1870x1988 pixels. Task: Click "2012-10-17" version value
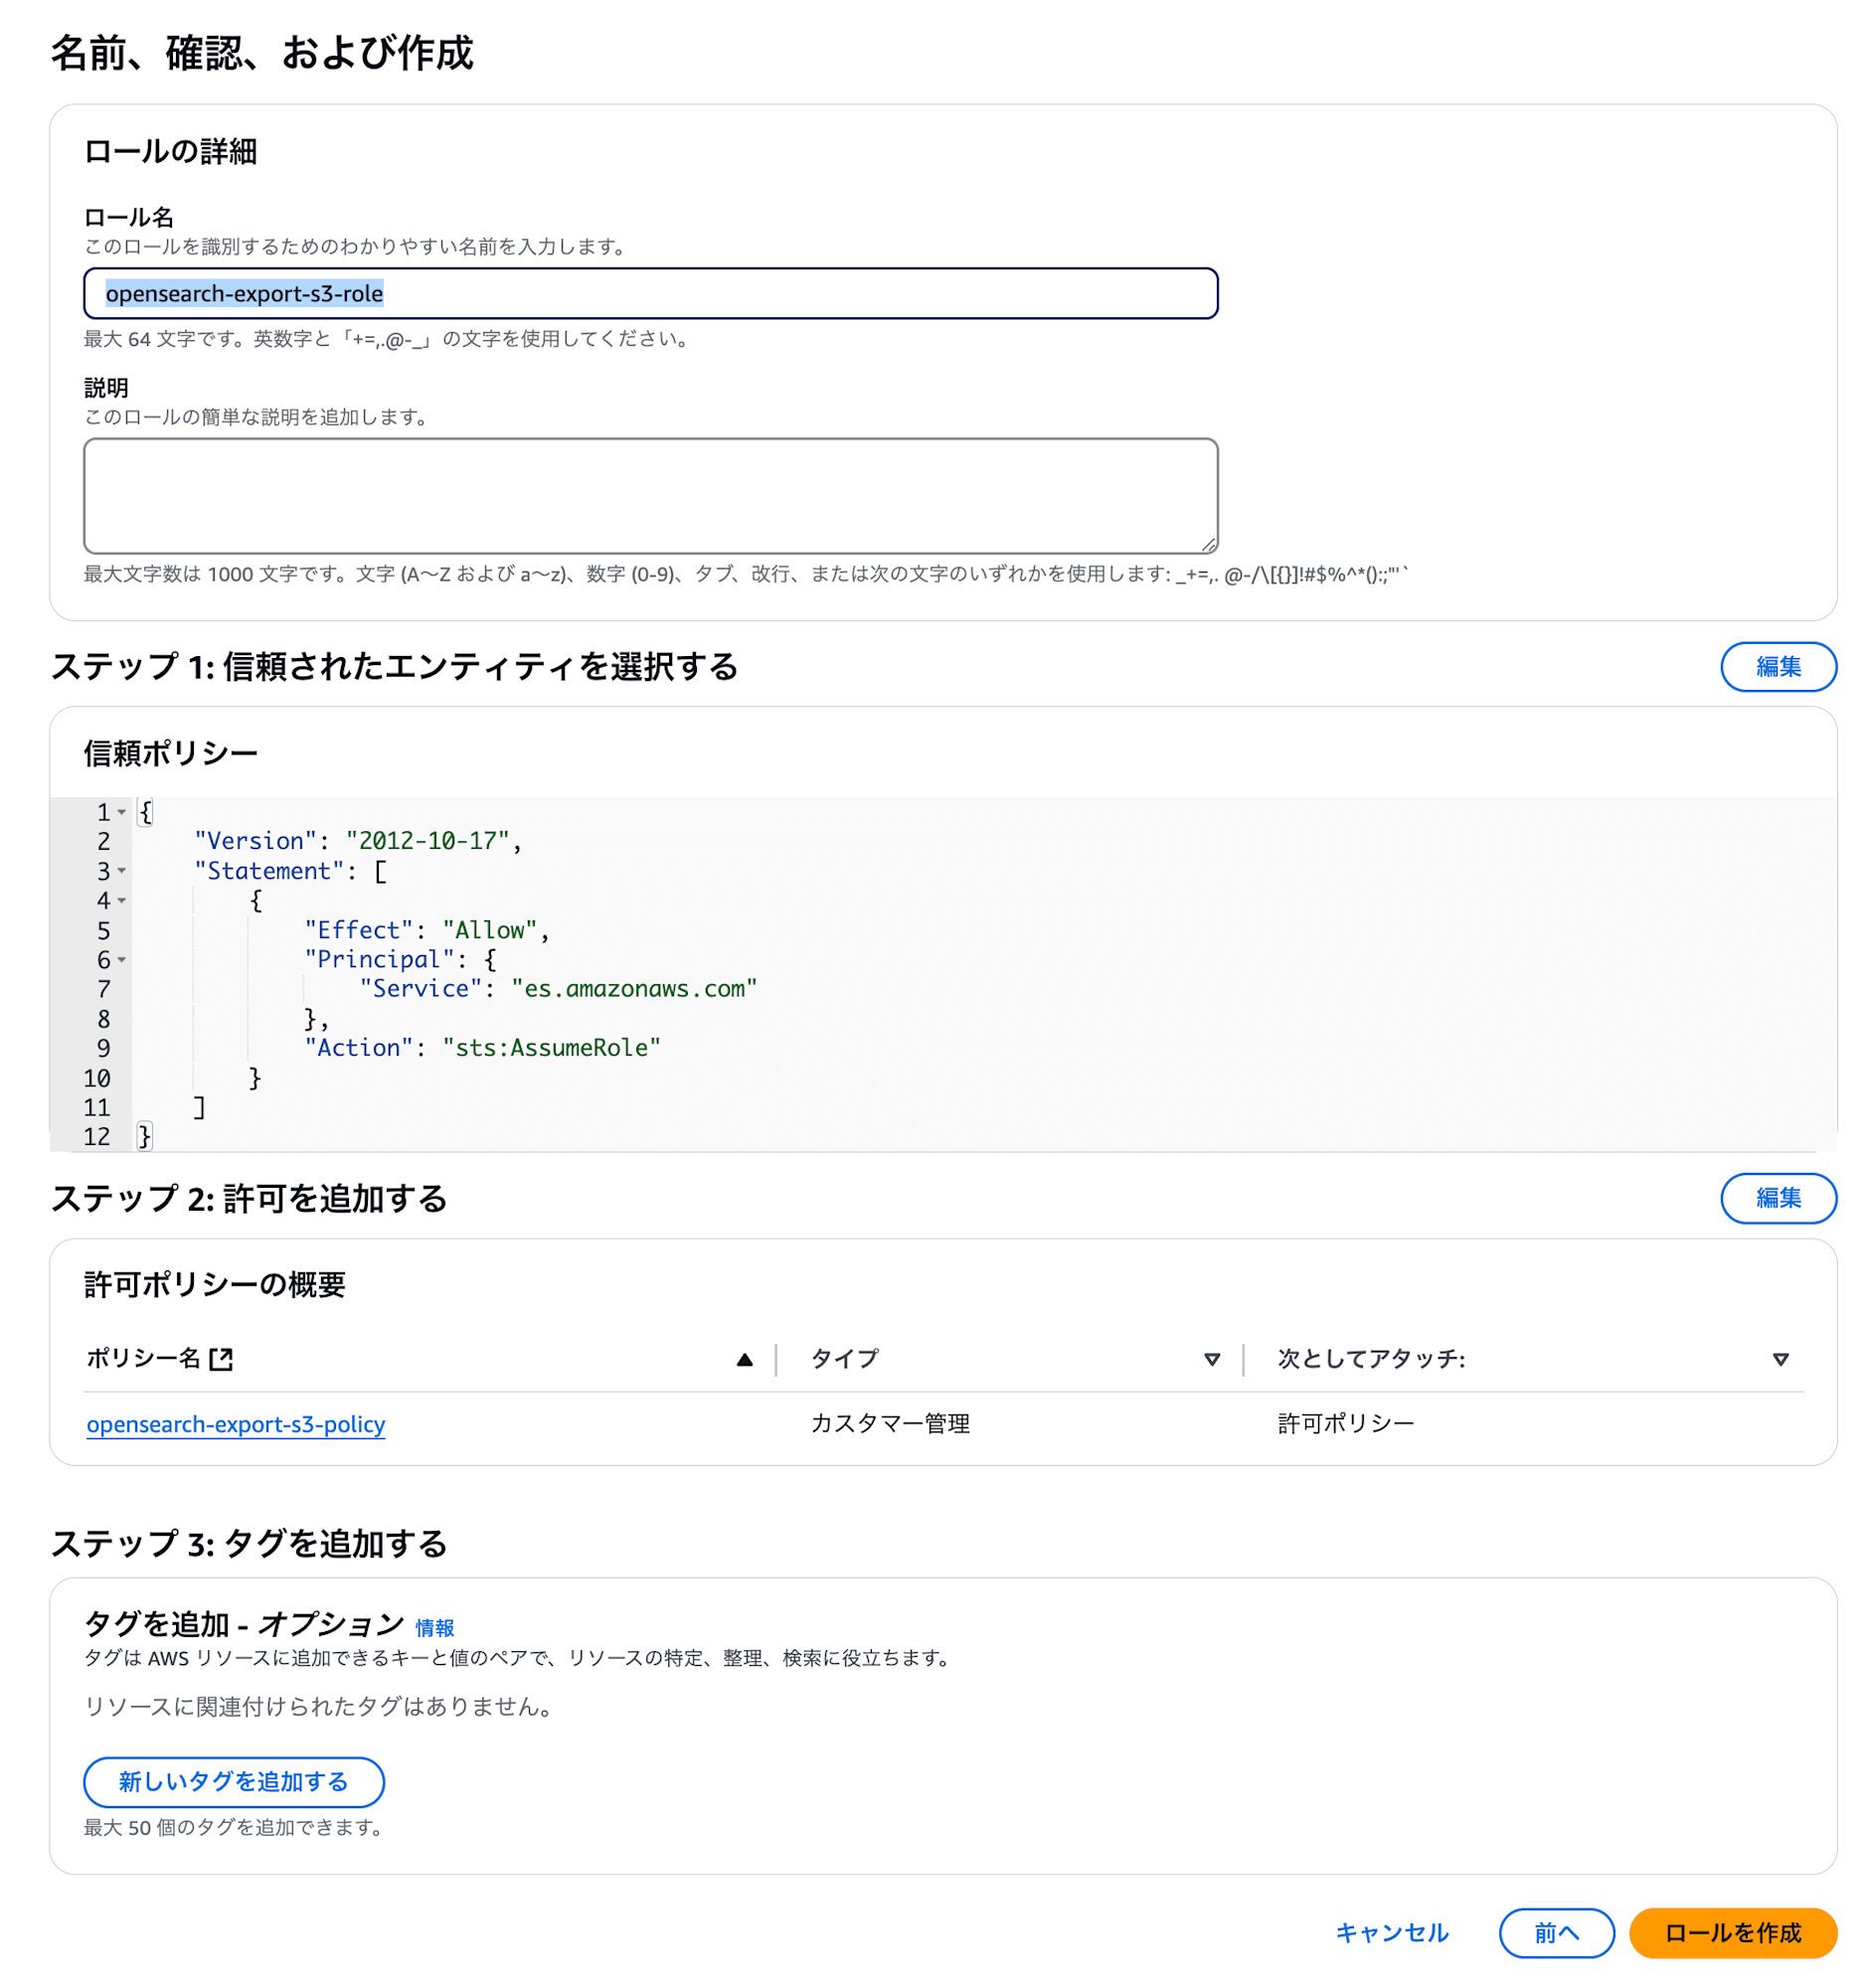click(x=428, y=841)
